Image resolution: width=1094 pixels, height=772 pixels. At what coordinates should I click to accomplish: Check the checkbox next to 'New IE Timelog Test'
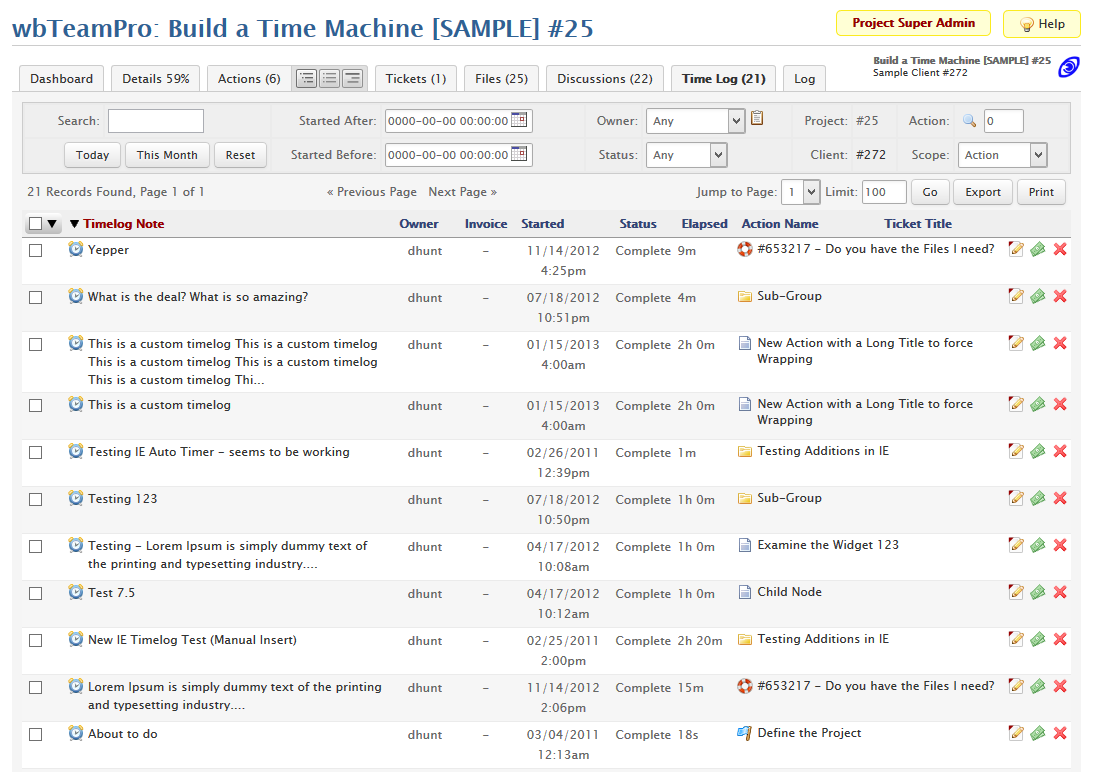click(35, 638)
